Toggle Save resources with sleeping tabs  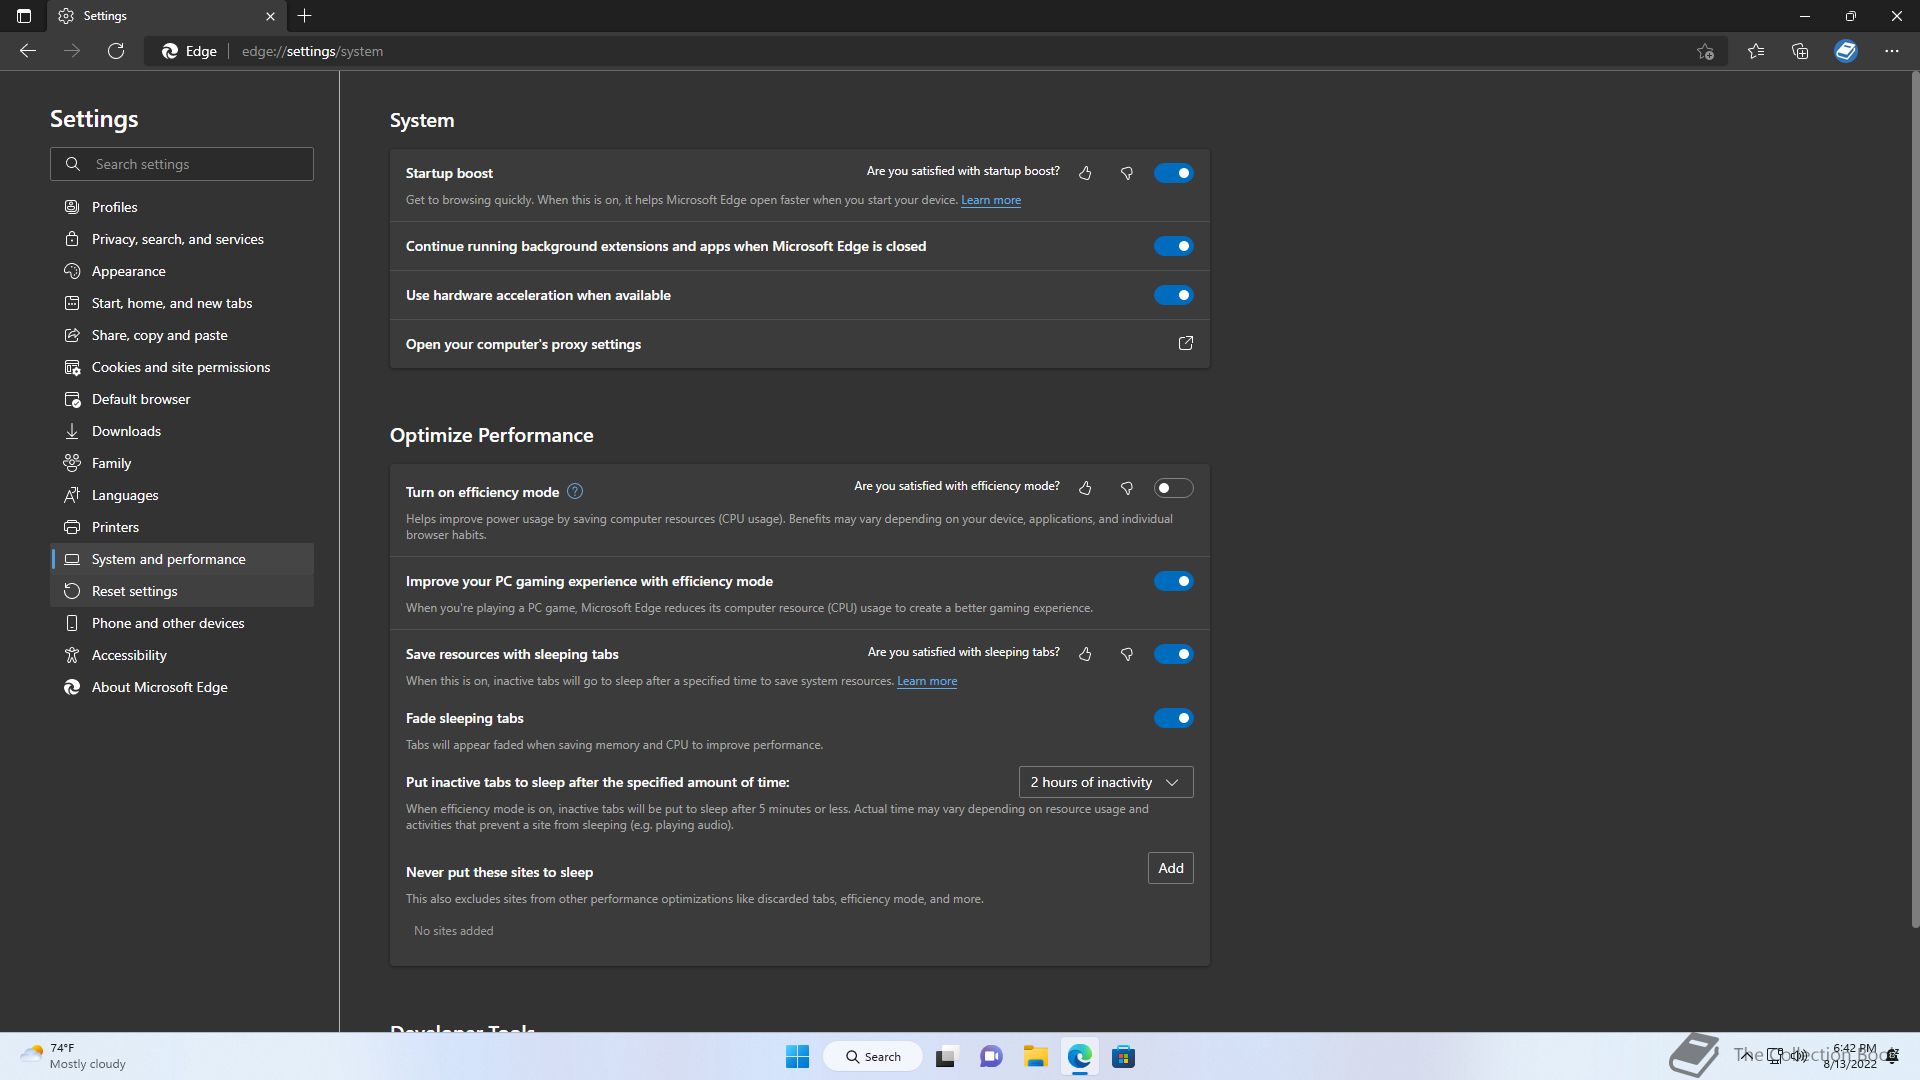coord(1174,654)
